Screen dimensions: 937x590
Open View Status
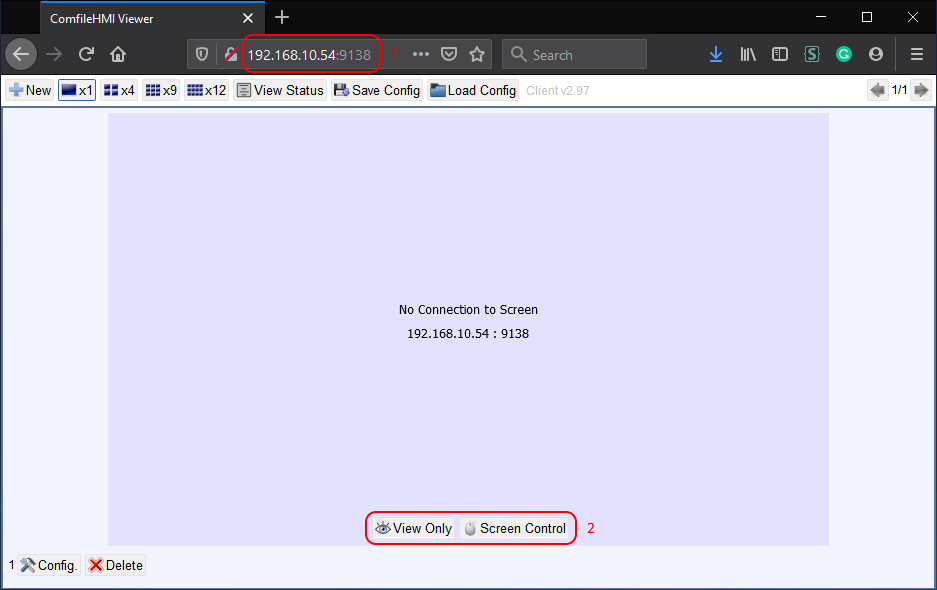pos(280,90)
